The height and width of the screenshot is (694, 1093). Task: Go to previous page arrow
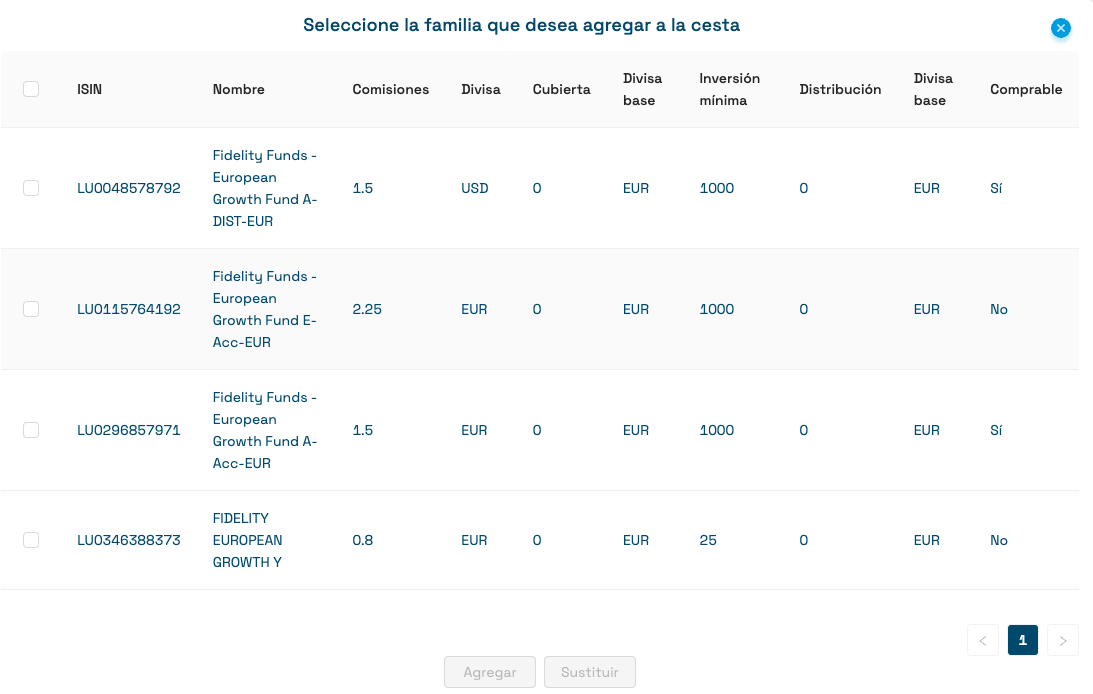(983, 640)
